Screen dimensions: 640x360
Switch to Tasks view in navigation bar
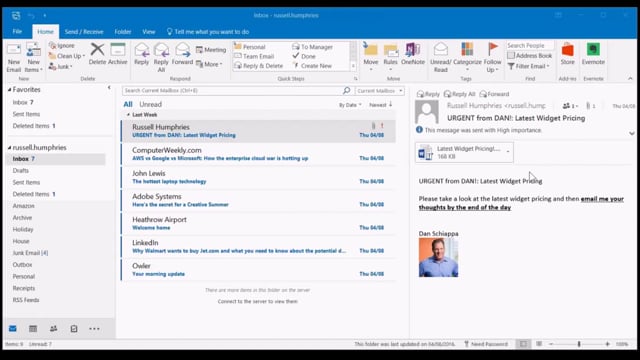(74, 329)
